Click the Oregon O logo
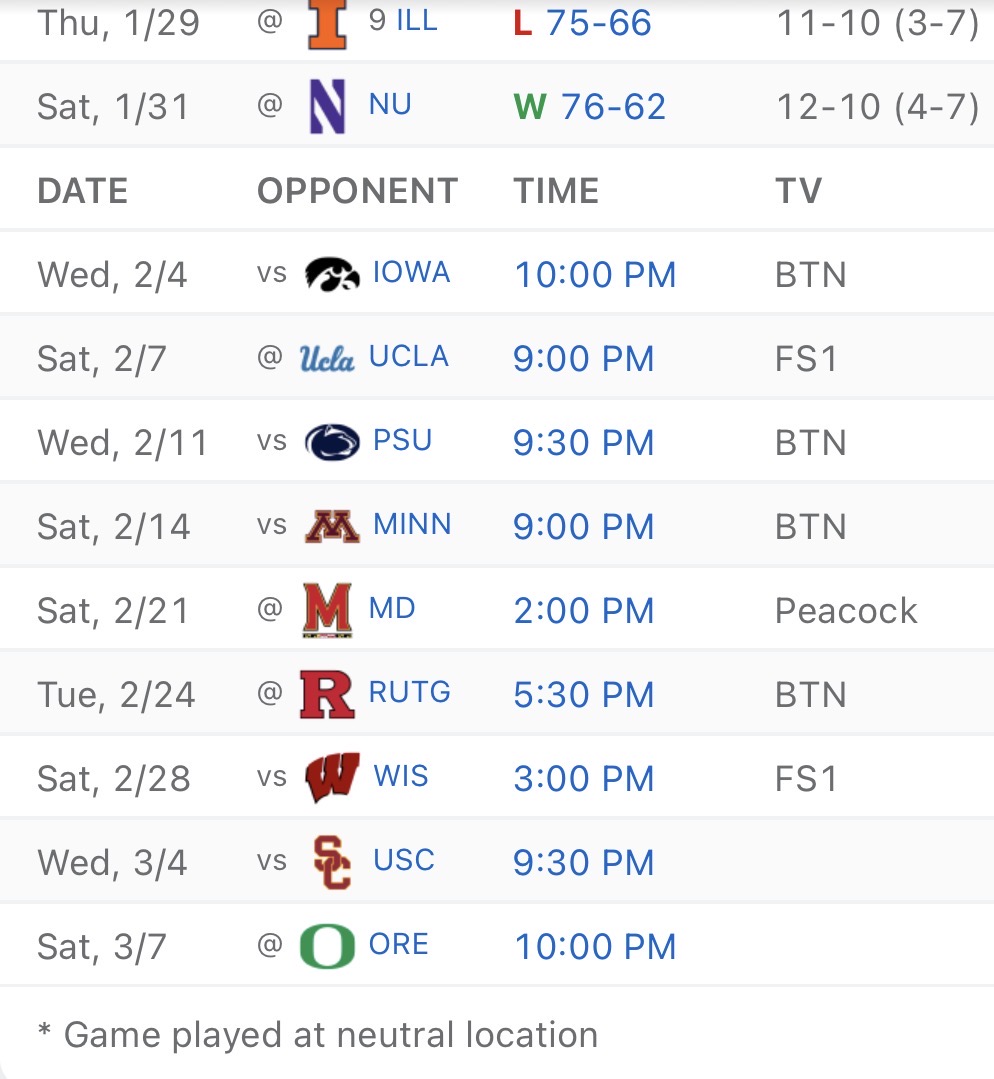This screenshot has height=1079, width=994. click(327, 946)
